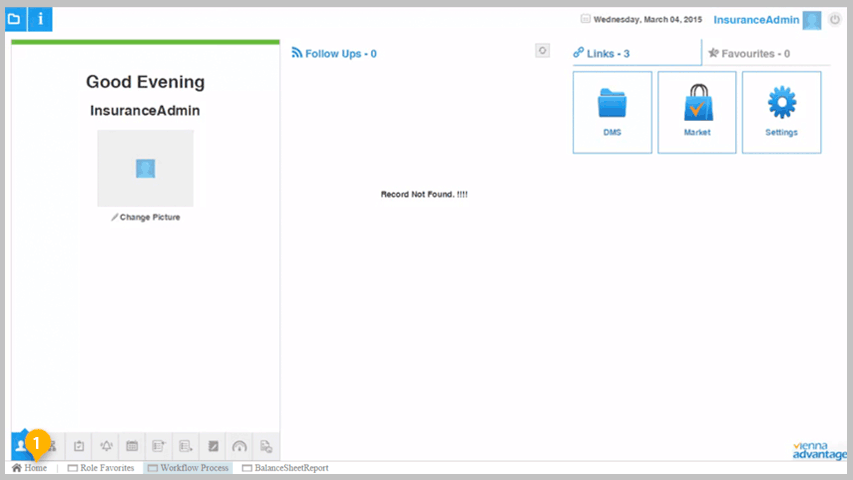
Task: Open the clipboard check tasks icon
Action: click(79, 446)
